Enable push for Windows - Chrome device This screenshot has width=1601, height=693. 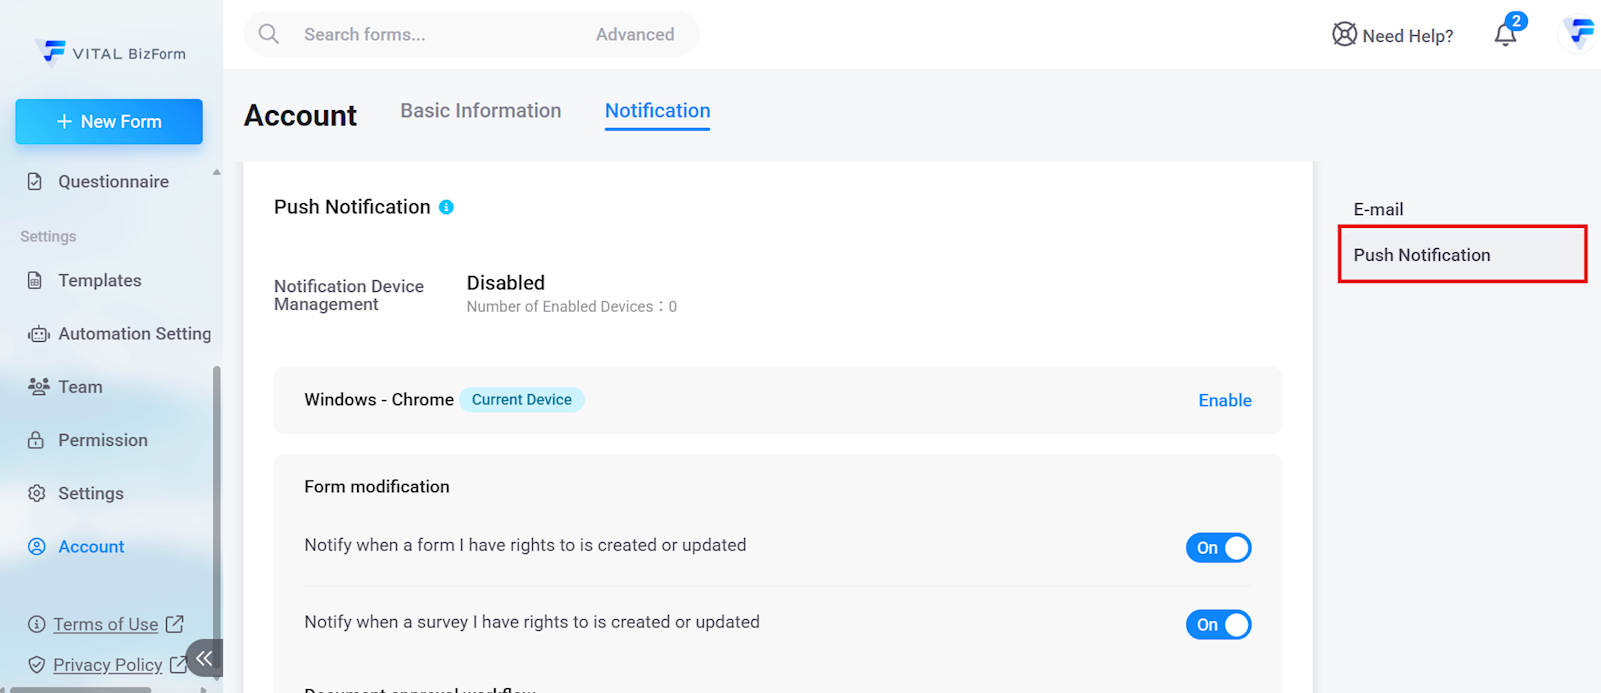coord(1224,400)
